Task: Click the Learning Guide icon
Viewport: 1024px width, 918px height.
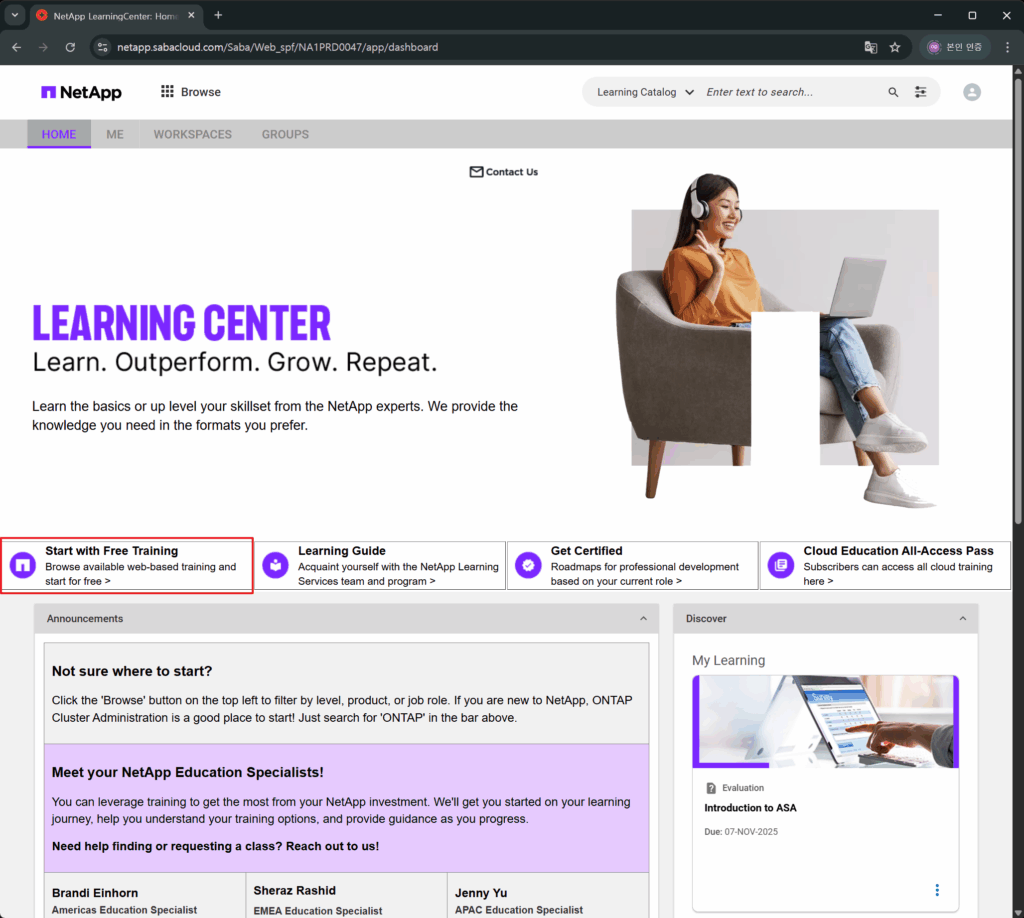Action: click(x=275, y=566)
